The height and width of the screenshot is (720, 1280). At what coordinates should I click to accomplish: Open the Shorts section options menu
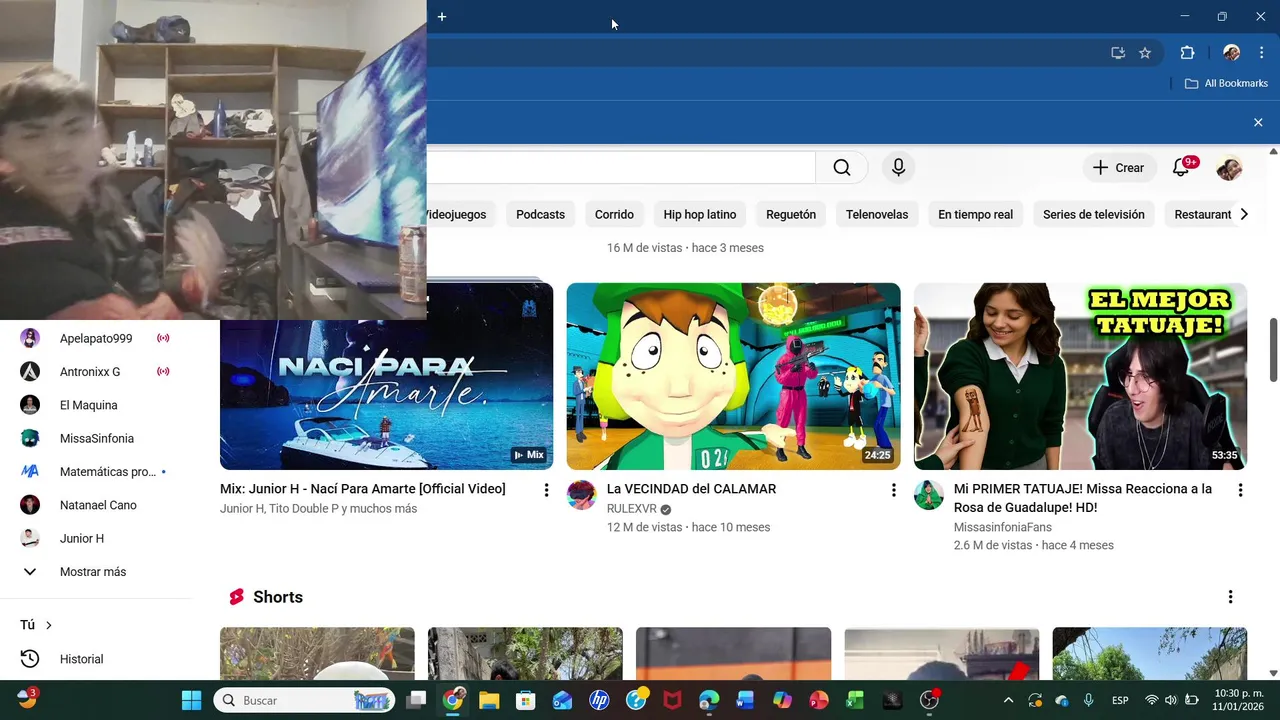point(1230,597)
